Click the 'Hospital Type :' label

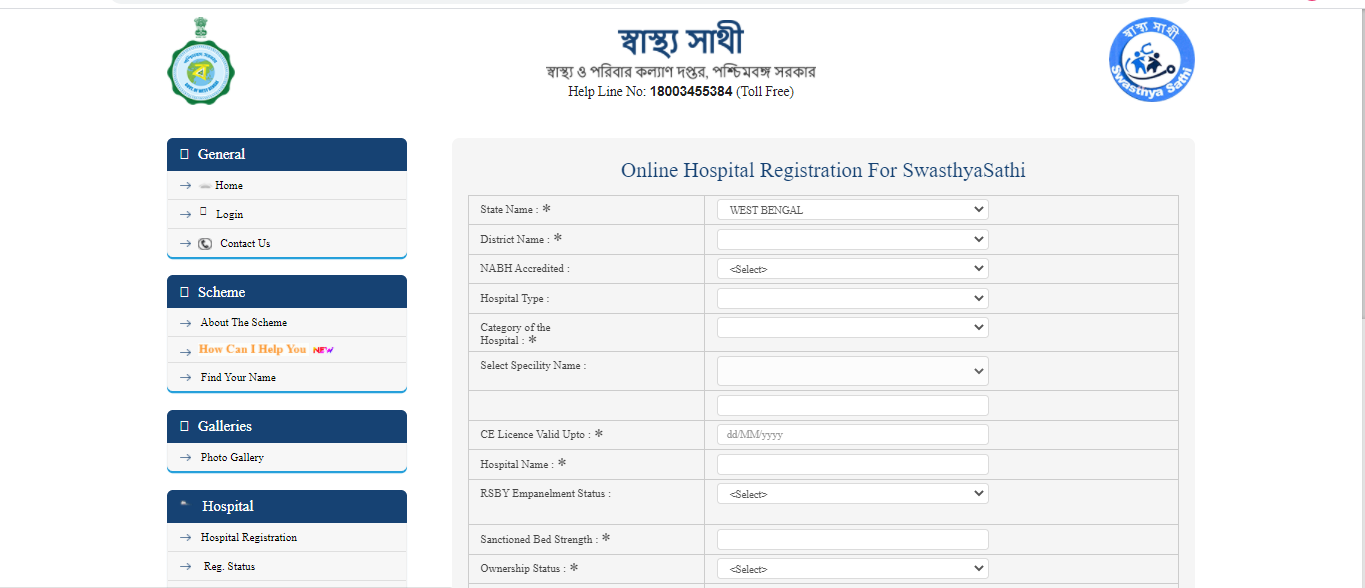click(515, 299)
